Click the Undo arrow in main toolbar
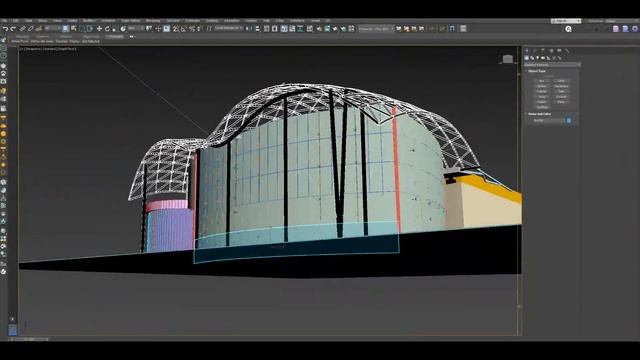 click(5, 29)
